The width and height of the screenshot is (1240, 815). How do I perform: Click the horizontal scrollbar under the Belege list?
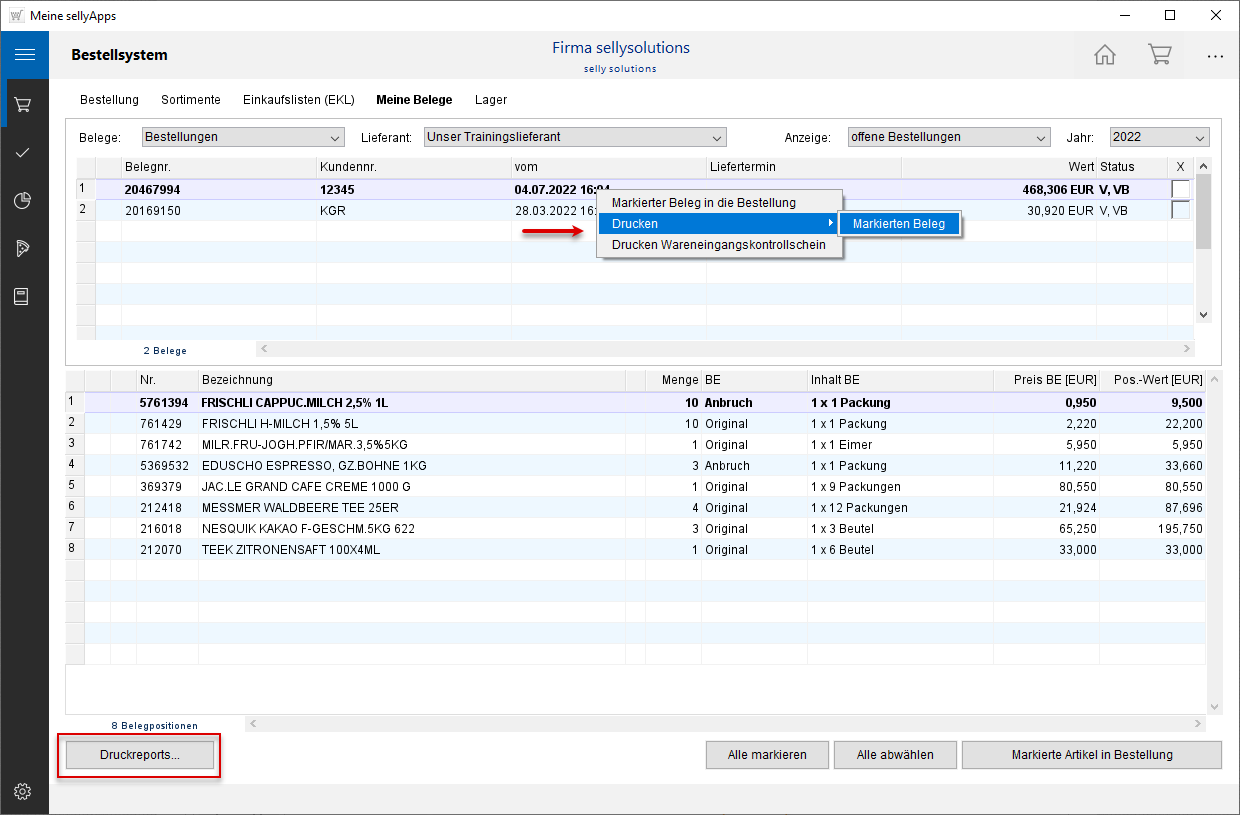click(x=725, y=349)
